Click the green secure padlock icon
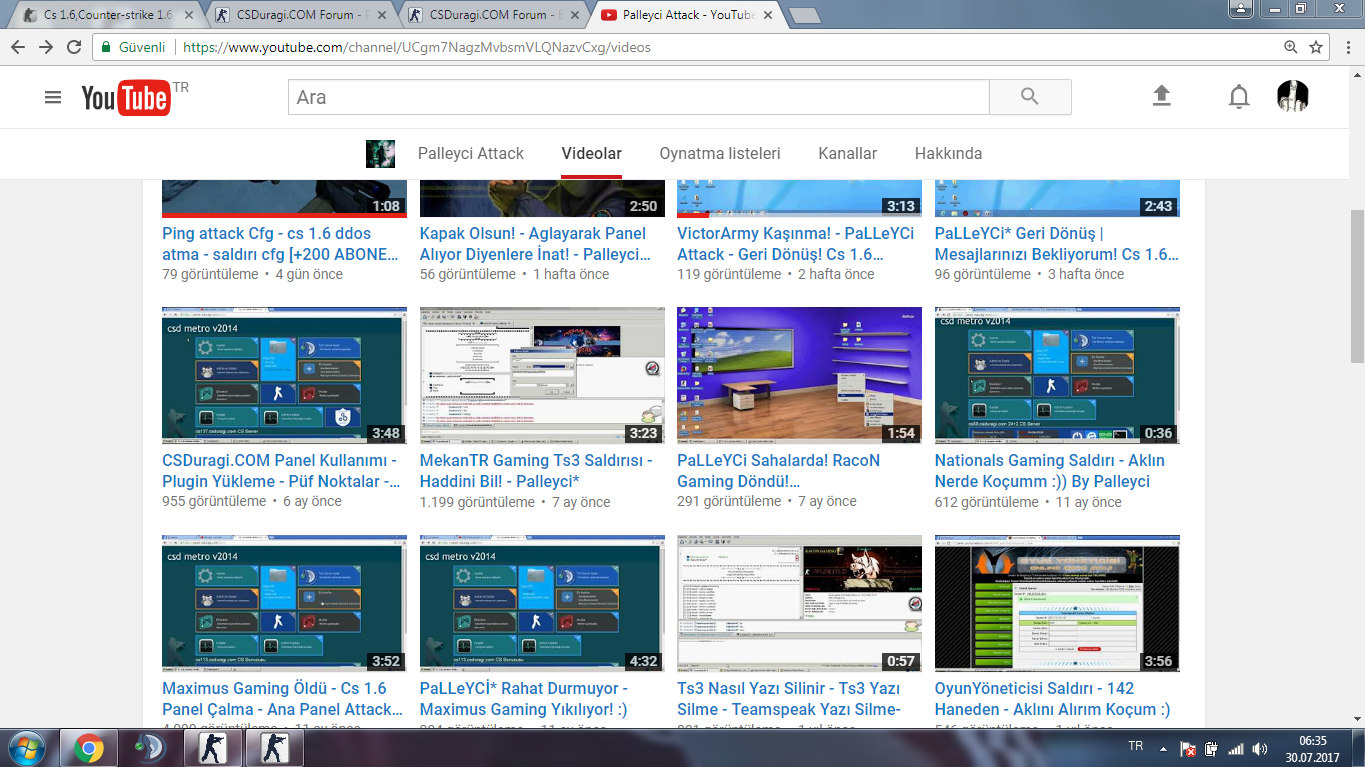1365x767 pixels. coord(106,47)
